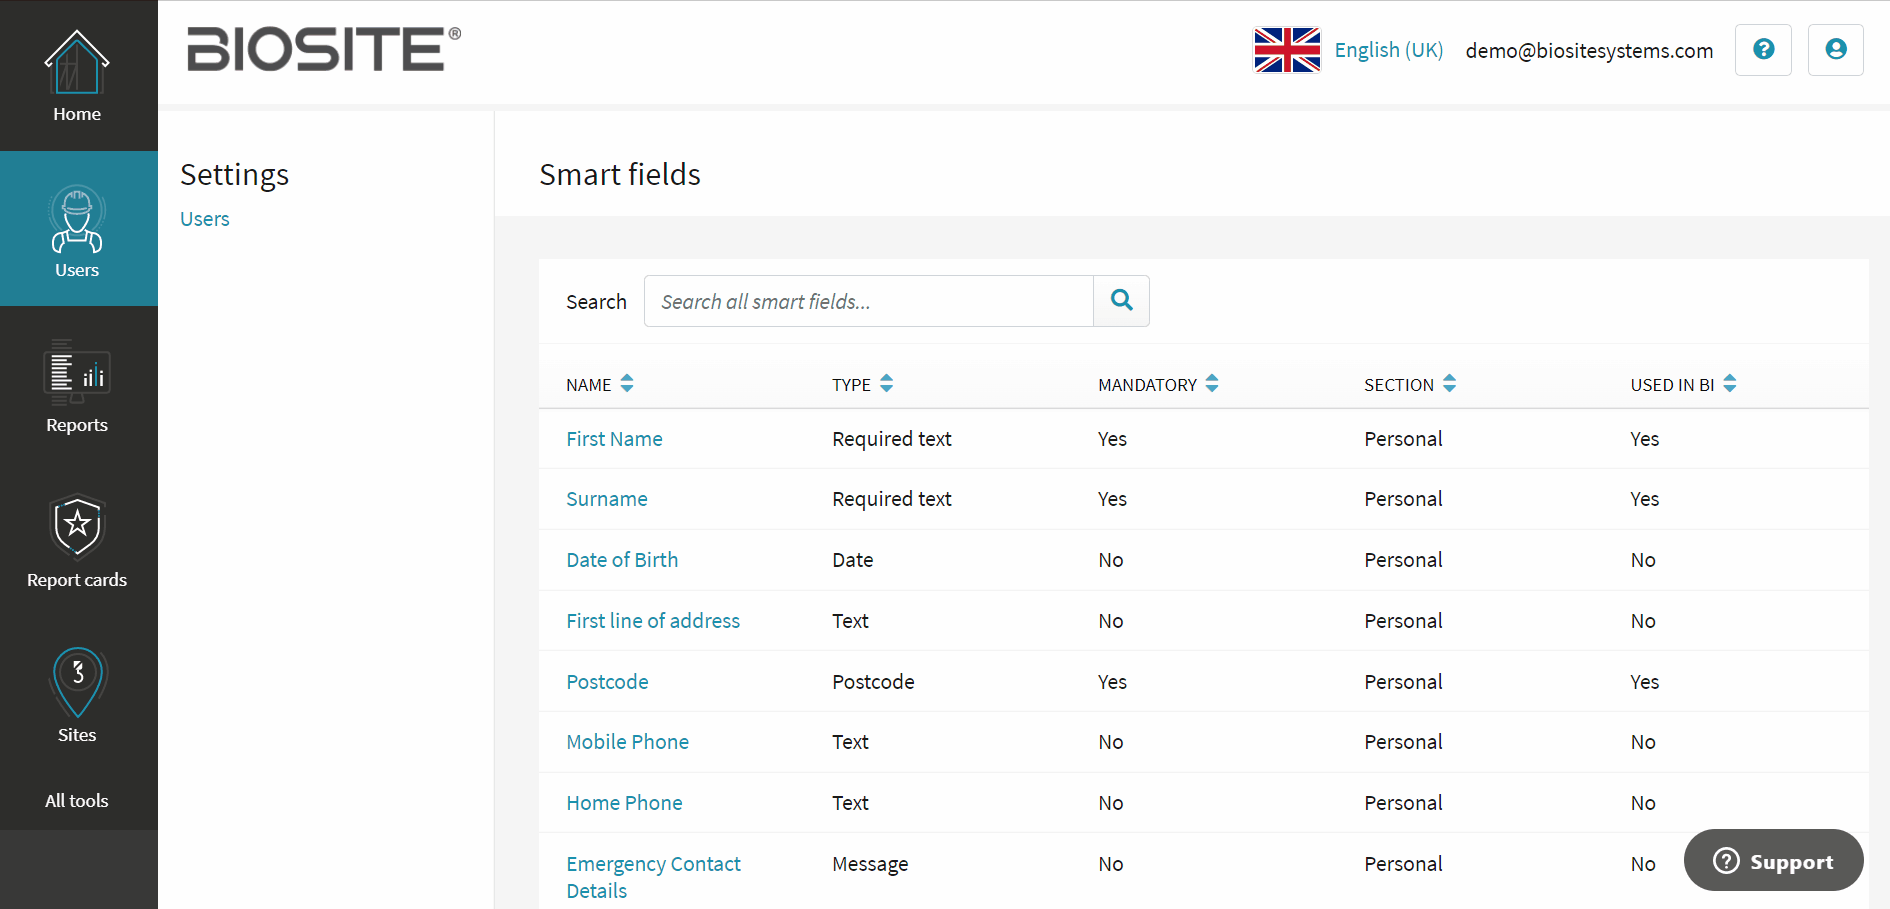Sort by Mandatory column arrows
The height and width of the screenshot is (909, 1890).
[1212, 383]
